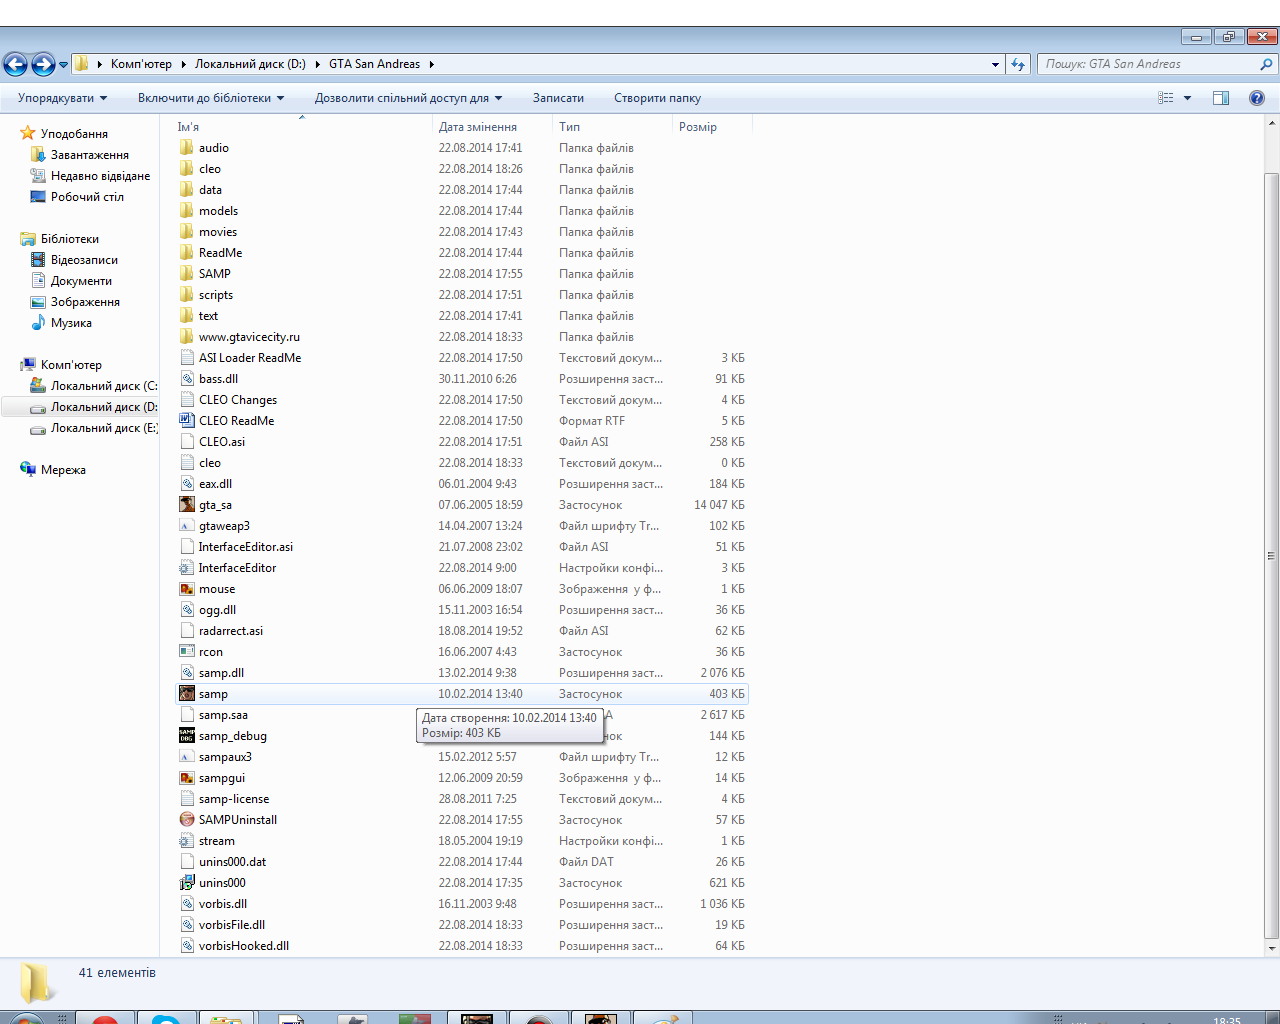Click the audio folder icon

(187, 148)
